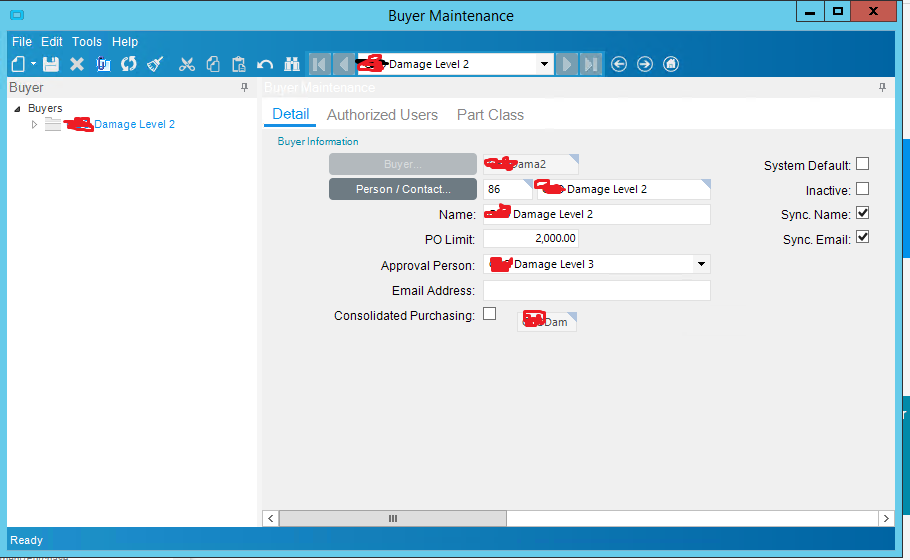This screenshot has height=560, width=910.
Task: Click the horizontal scrollbar right arrow
Action: coord(886,518)
